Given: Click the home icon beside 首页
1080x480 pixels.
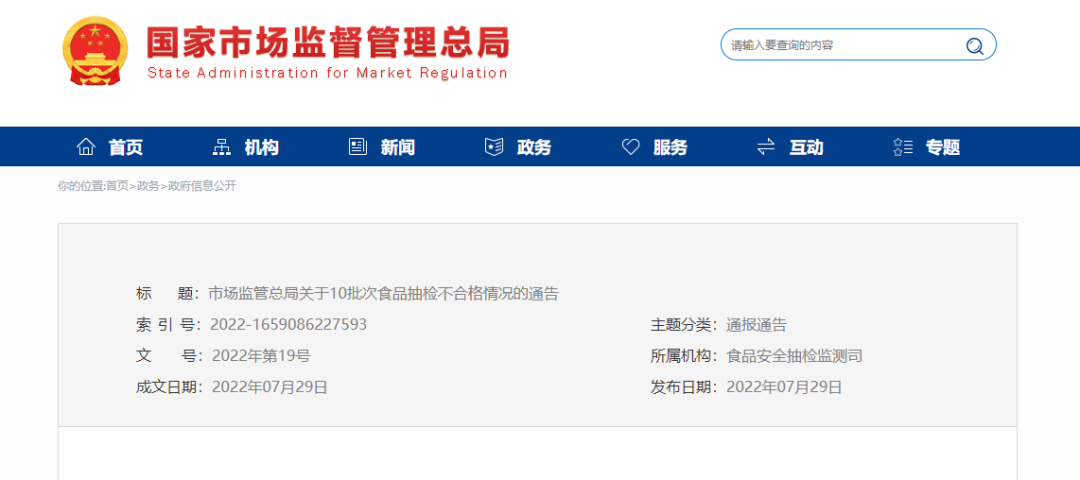Looking at the screenshot, I should pos(86,147).
